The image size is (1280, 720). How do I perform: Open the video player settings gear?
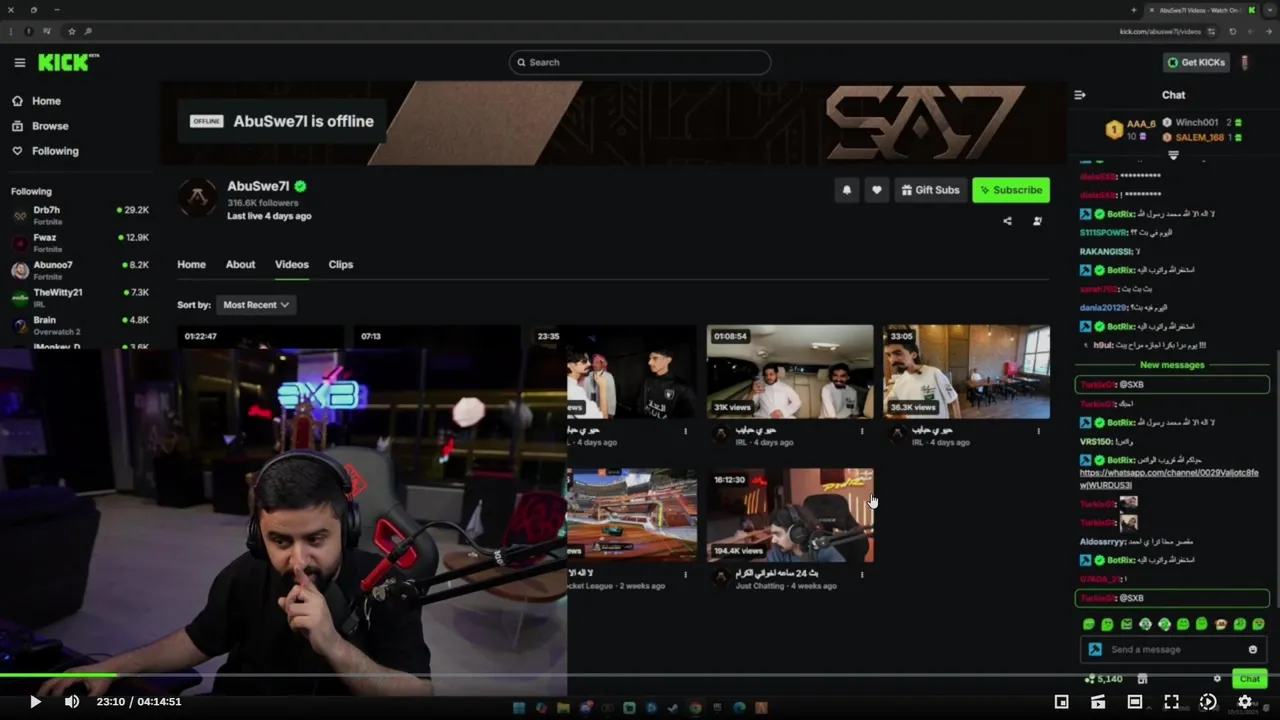1245,702
